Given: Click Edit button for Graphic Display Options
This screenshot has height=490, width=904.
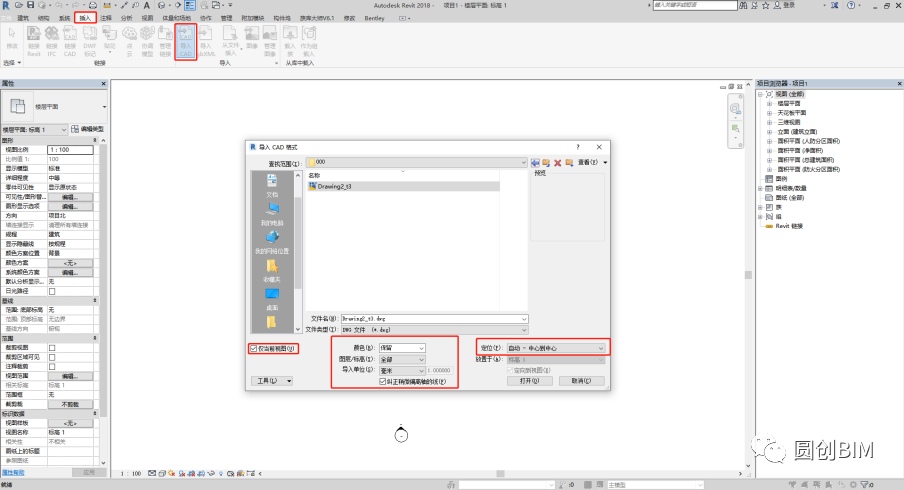Looking at the screenshot, I should point(70,206).
